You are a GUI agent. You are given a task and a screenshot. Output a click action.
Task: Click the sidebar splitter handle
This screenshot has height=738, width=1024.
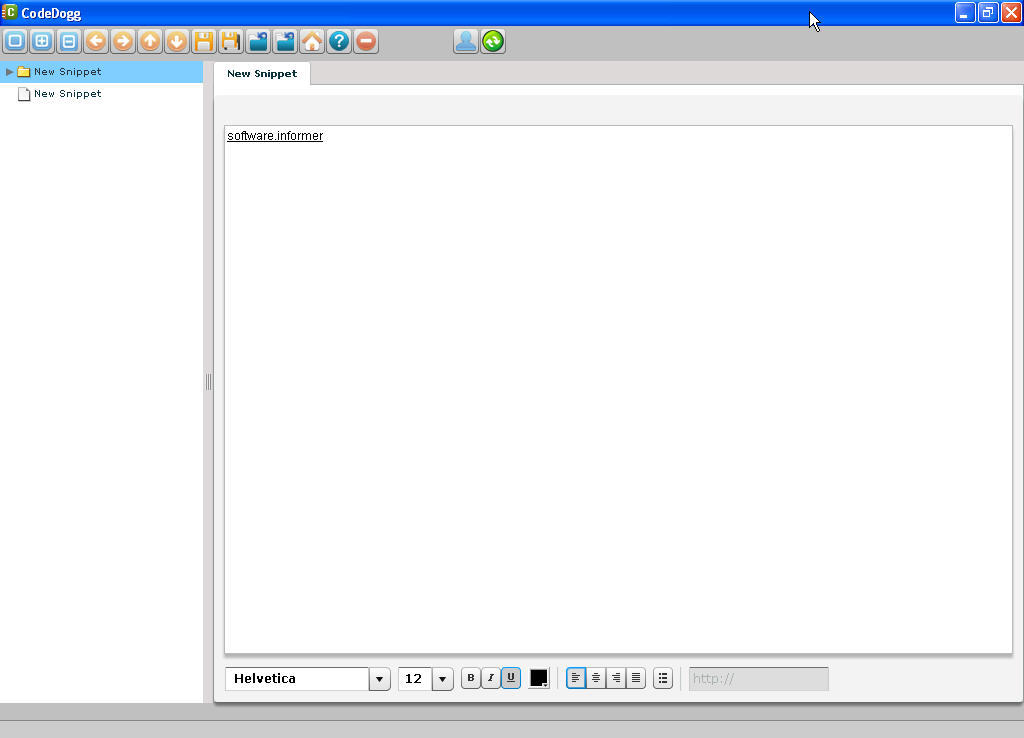pos(208,382)
